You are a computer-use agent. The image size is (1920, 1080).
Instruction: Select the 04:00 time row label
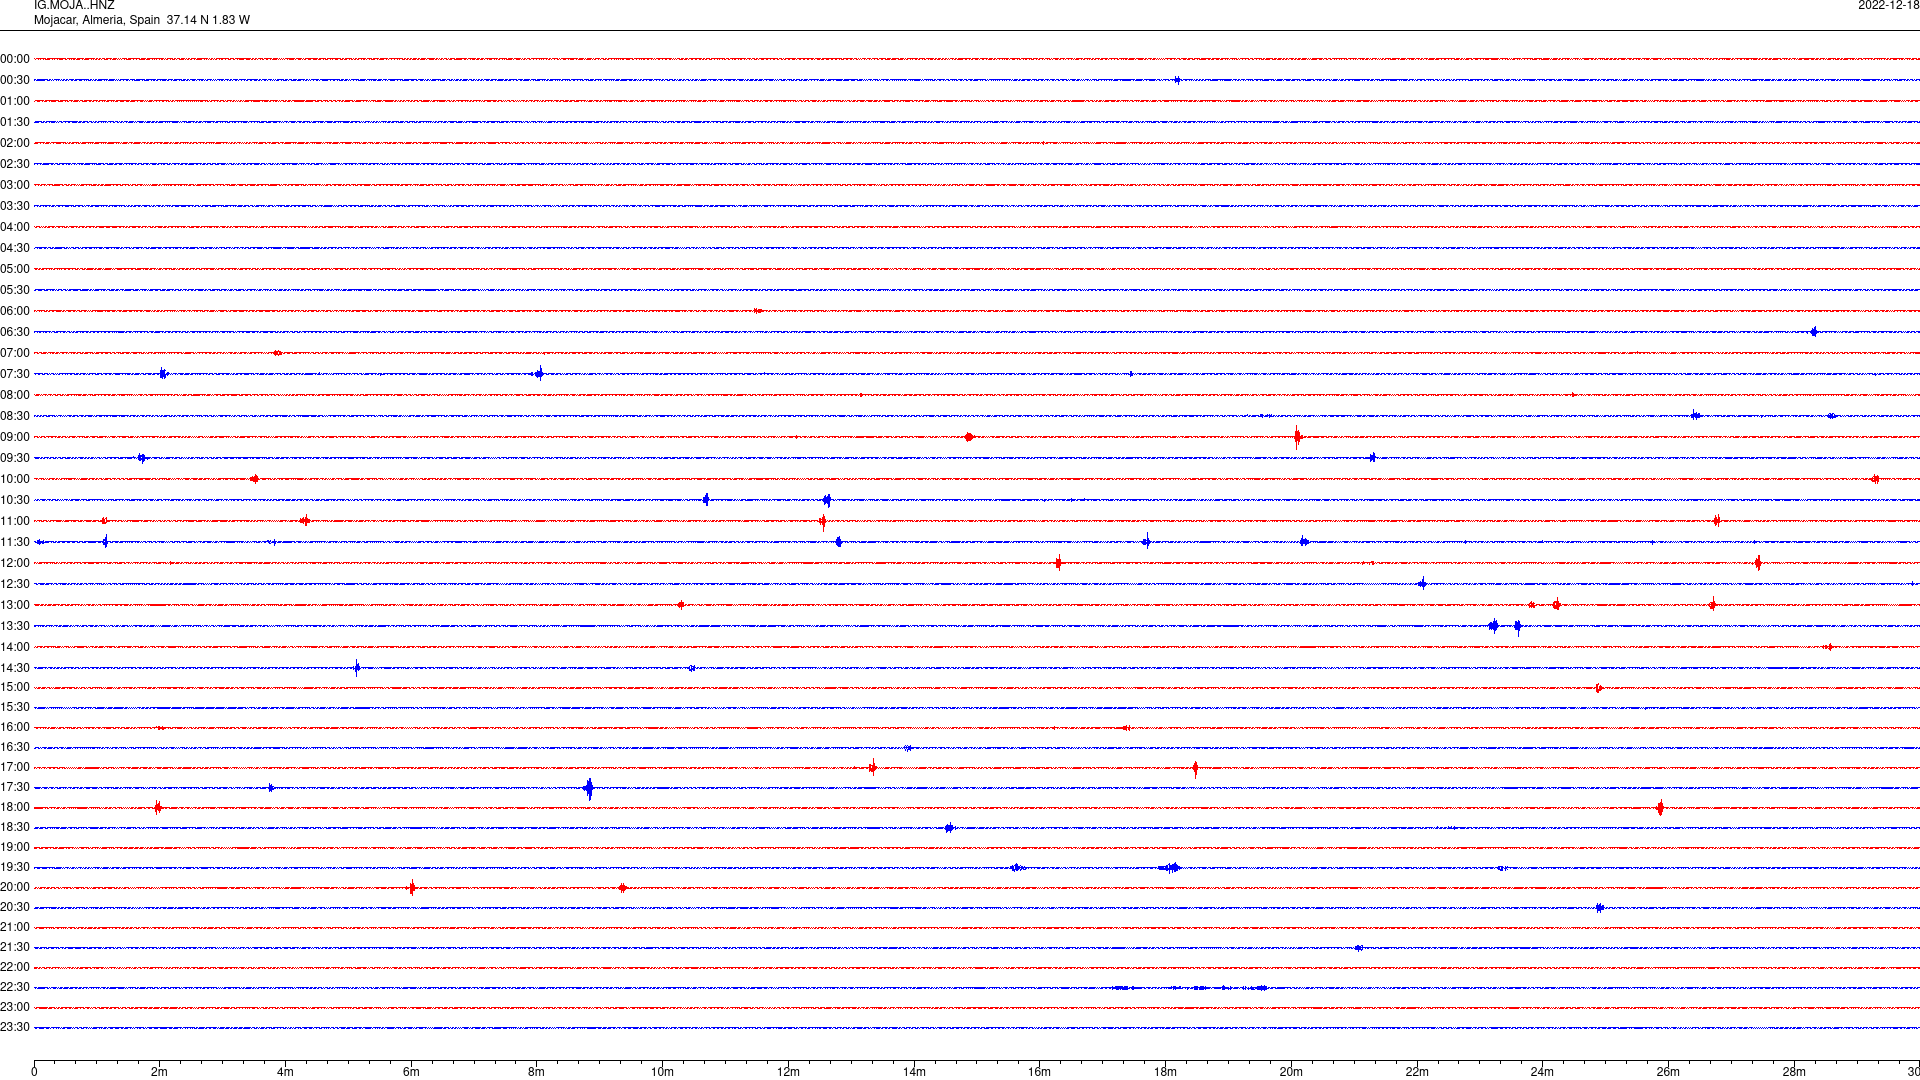[x=15, y=227]
